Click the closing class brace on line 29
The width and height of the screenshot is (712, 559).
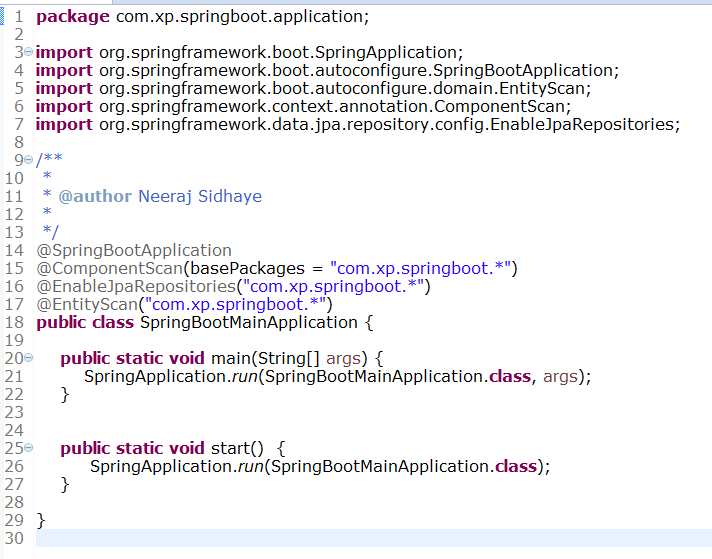41,520
